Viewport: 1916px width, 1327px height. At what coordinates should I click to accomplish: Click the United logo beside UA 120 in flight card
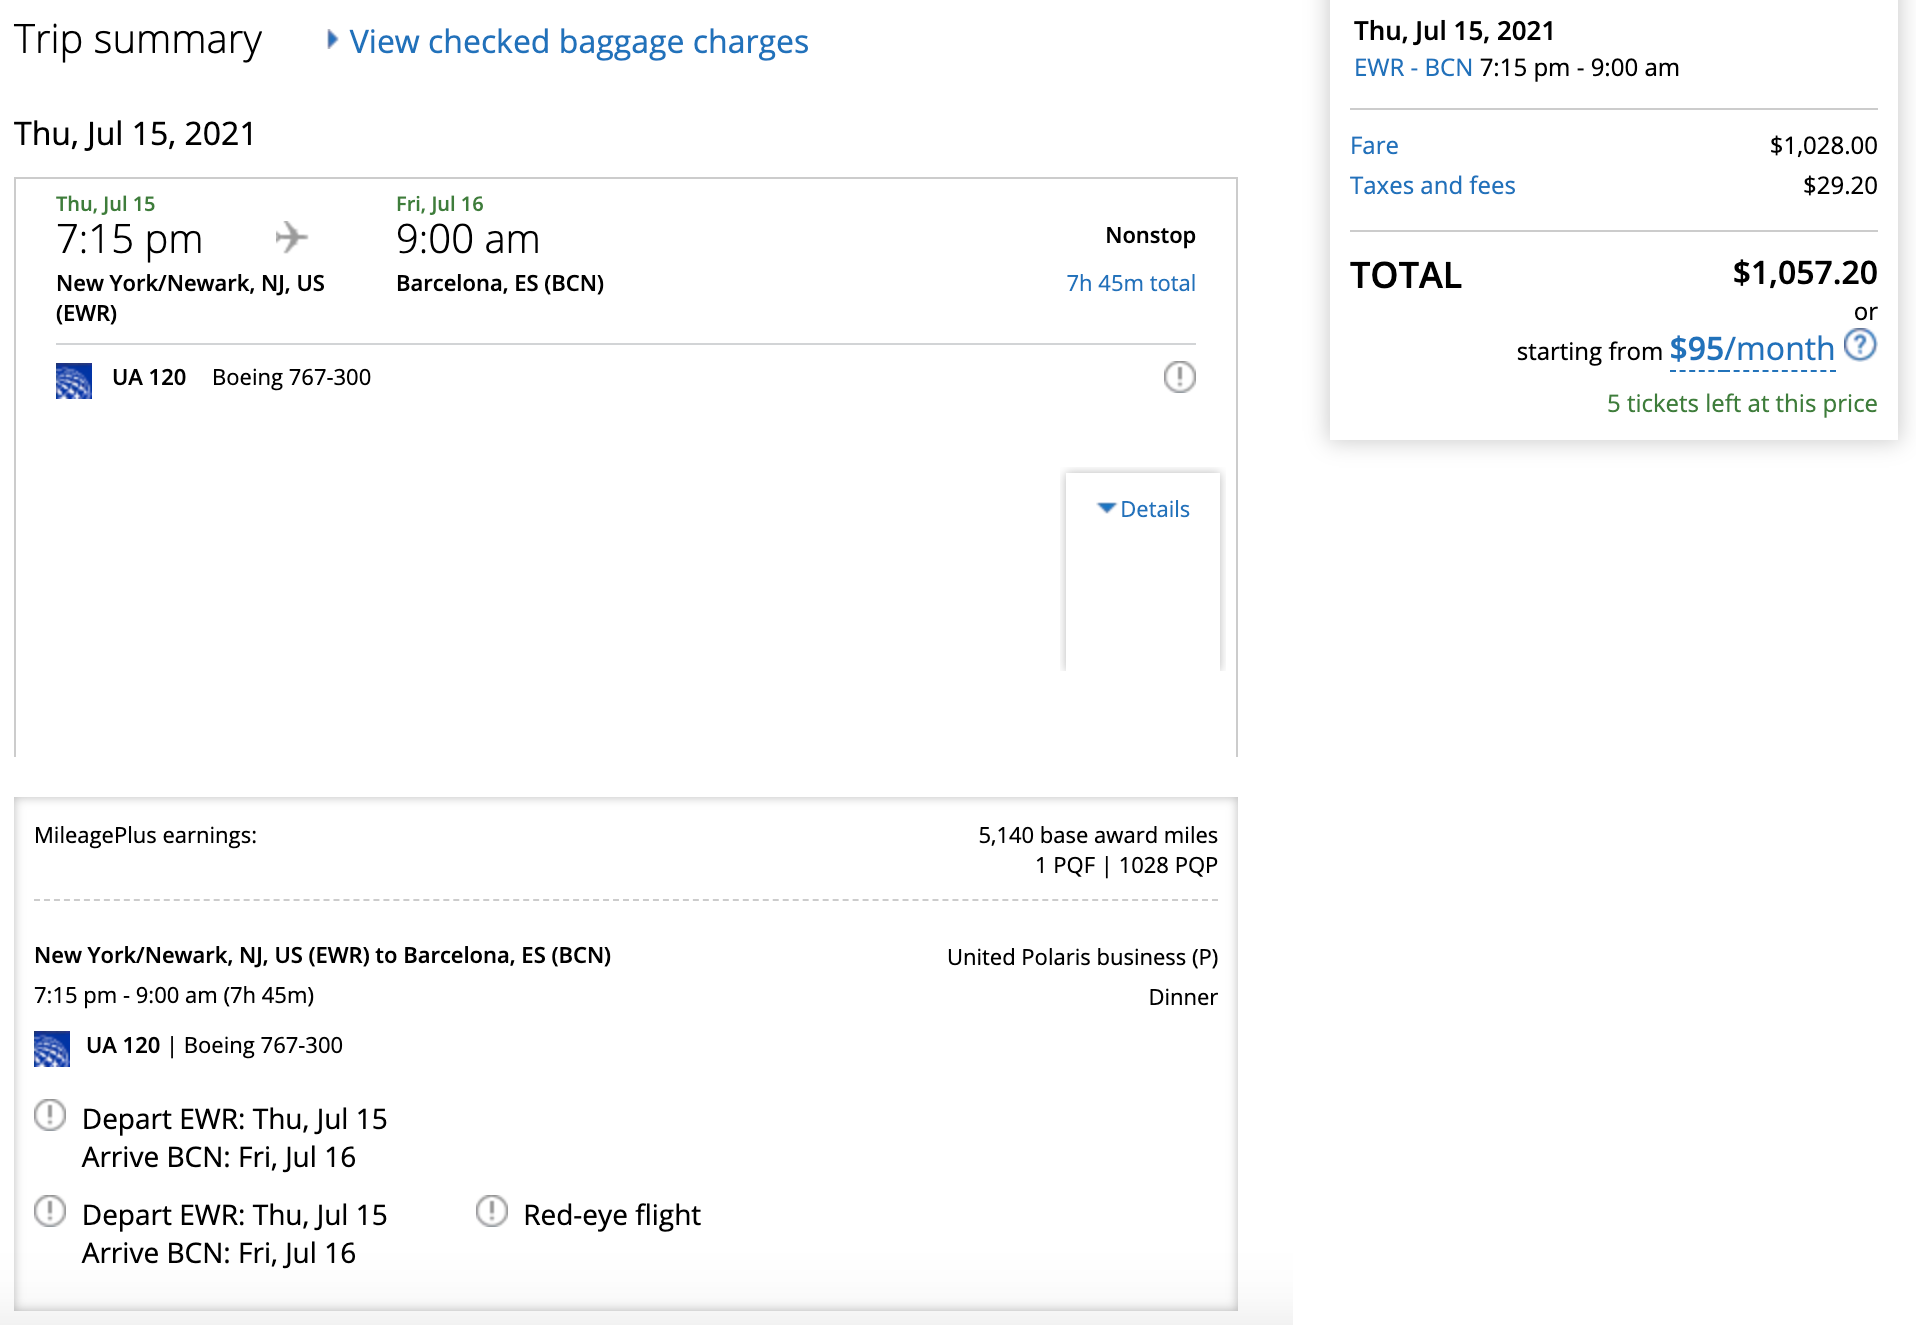(x=74, y=380)
